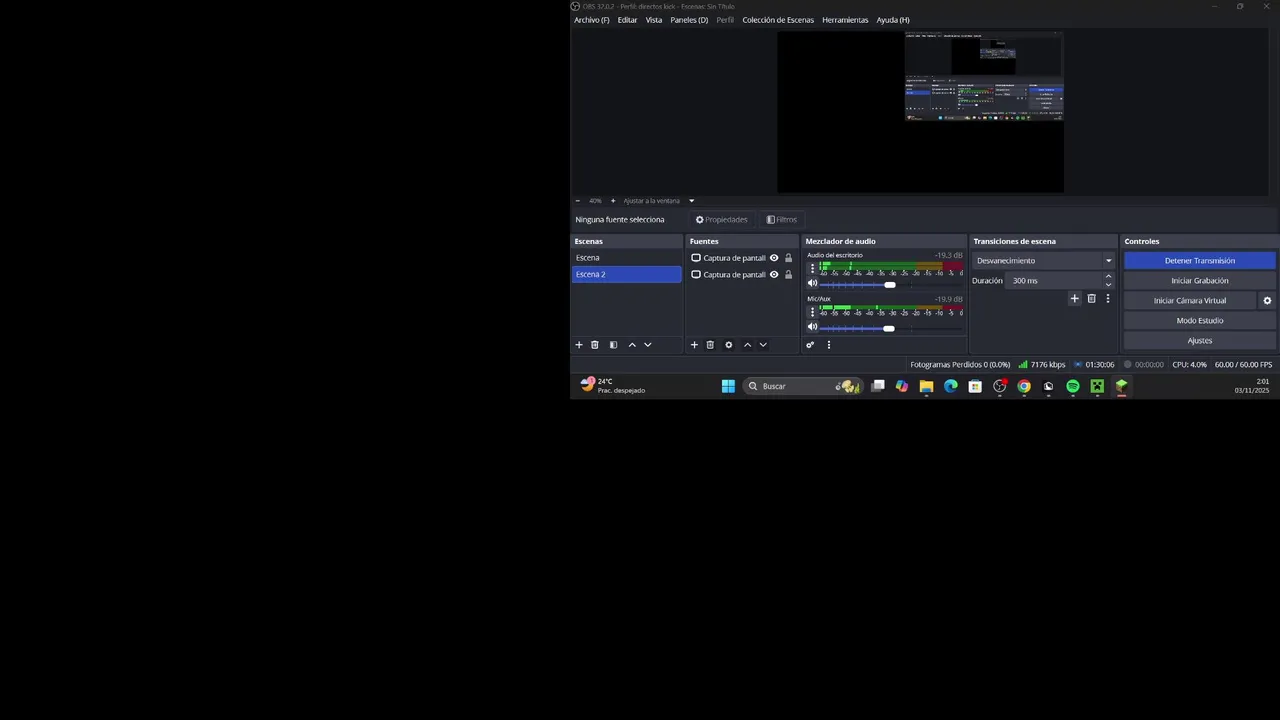This screenshot has width=1280, height=720.
Task: Open the Ajustar a la ventana zoom dropdown
Action: click(x=658, y=201)
